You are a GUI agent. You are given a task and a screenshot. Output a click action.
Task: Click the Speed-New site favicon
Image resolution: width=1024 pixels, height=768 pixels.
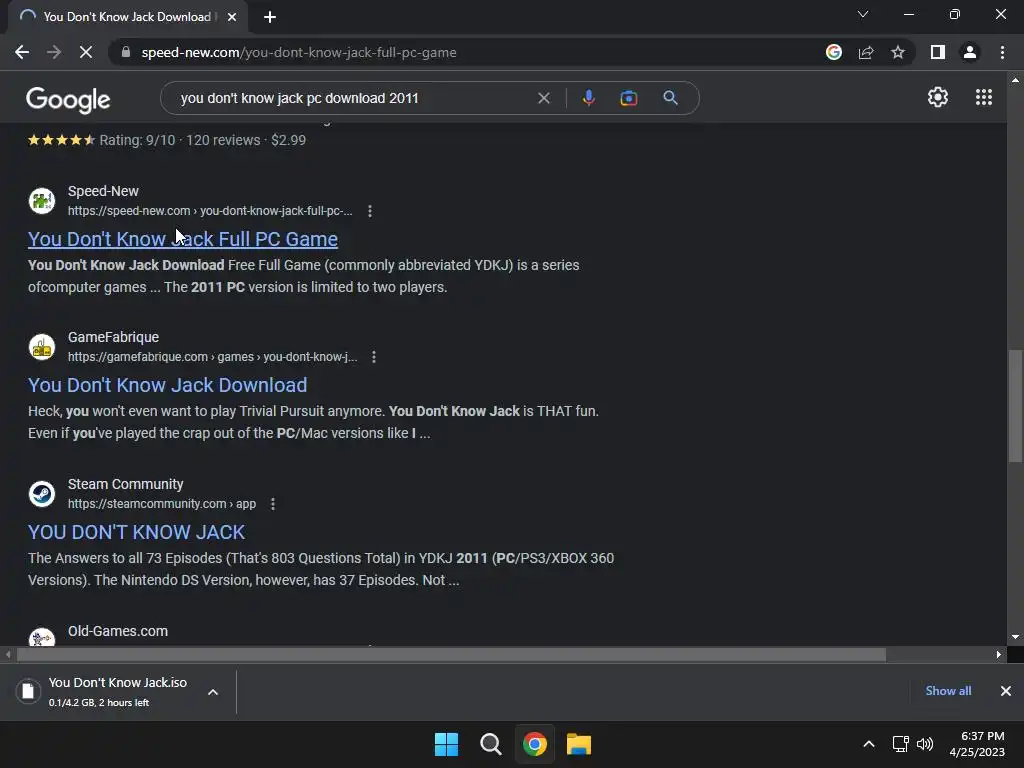click(x=42, y=200)
